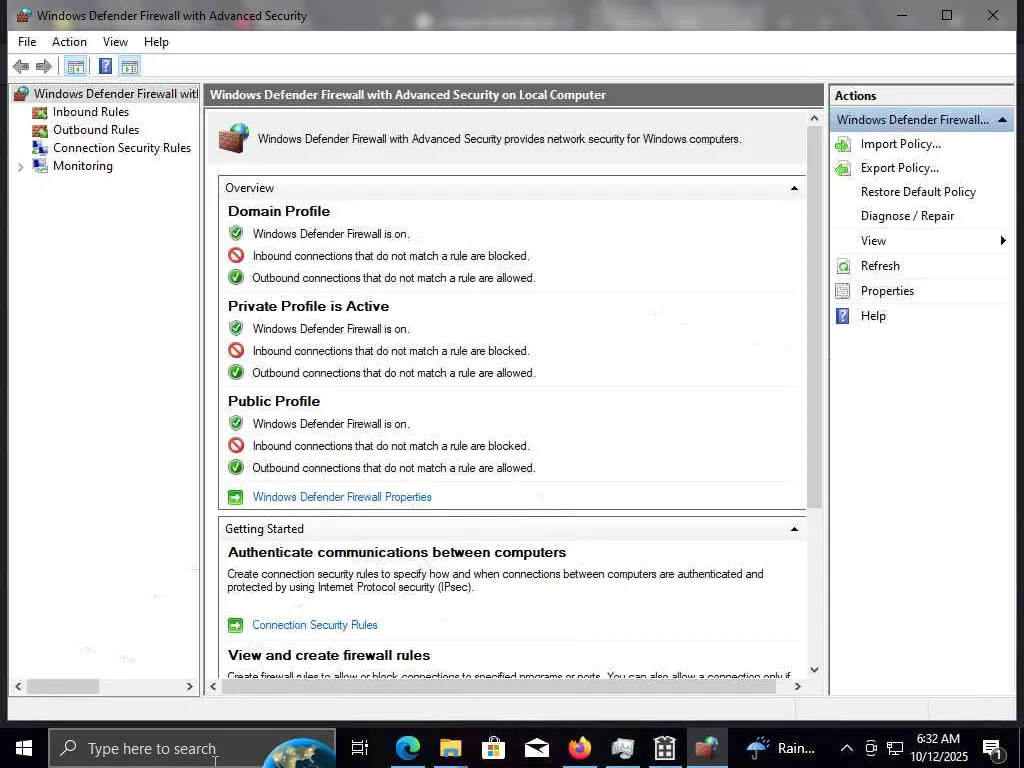Click the Domain Profile heading
The width and height of the screenshot is (1024, 768).
pyautogui.click(x=279, y=212)
